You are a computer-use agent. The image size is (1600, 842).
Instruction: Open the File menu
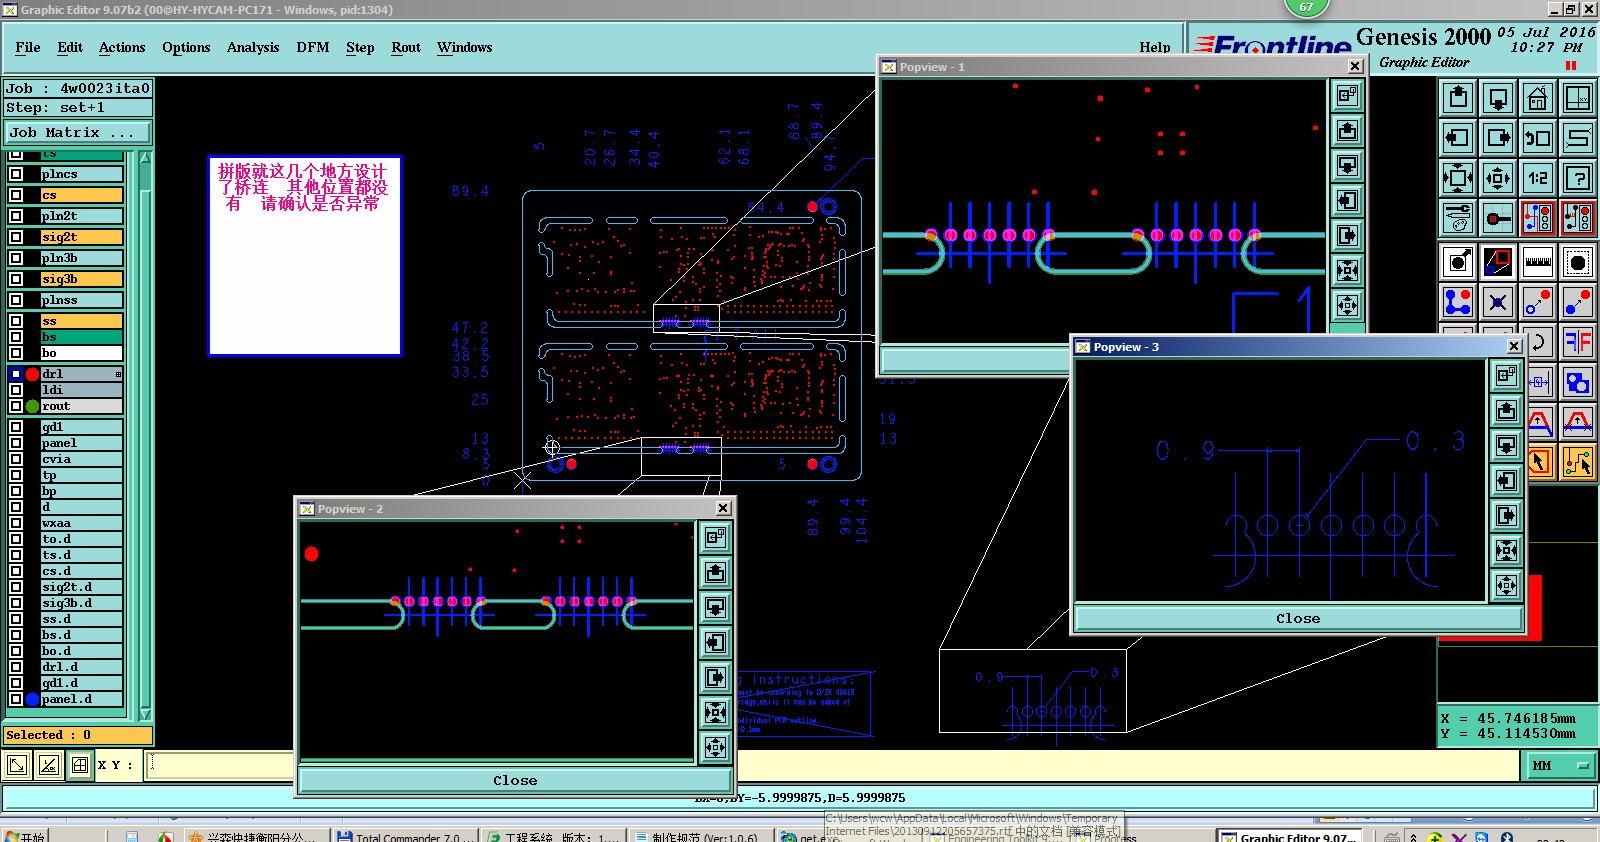coord(28,47)
